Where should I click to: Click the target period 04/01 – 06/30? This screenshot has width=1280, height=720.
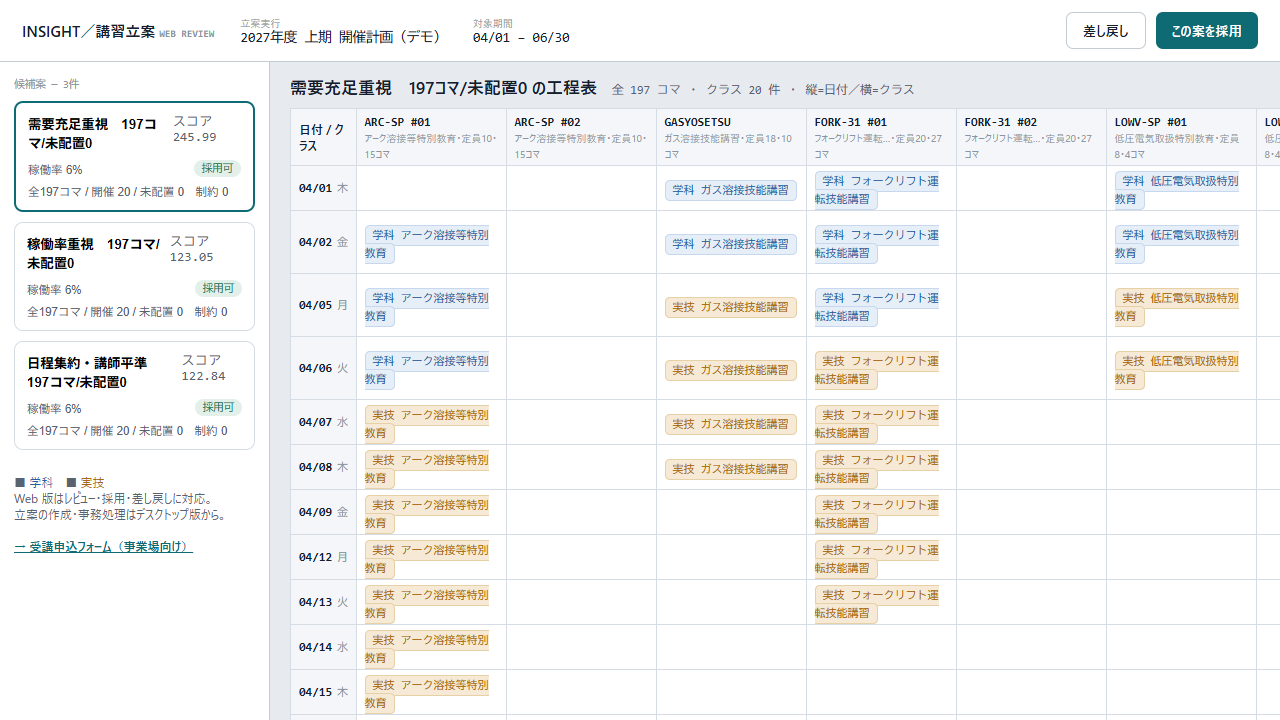coord(521,38)
